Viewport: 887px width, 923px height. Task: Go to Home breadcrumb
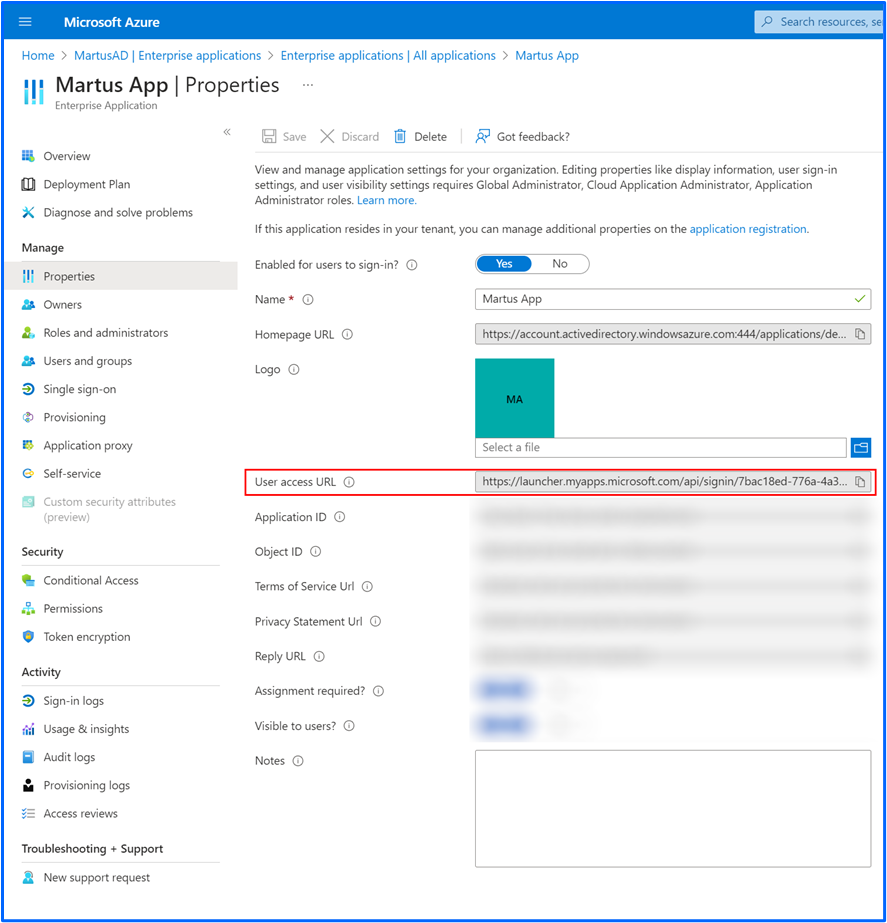click(x=38, y=55)
